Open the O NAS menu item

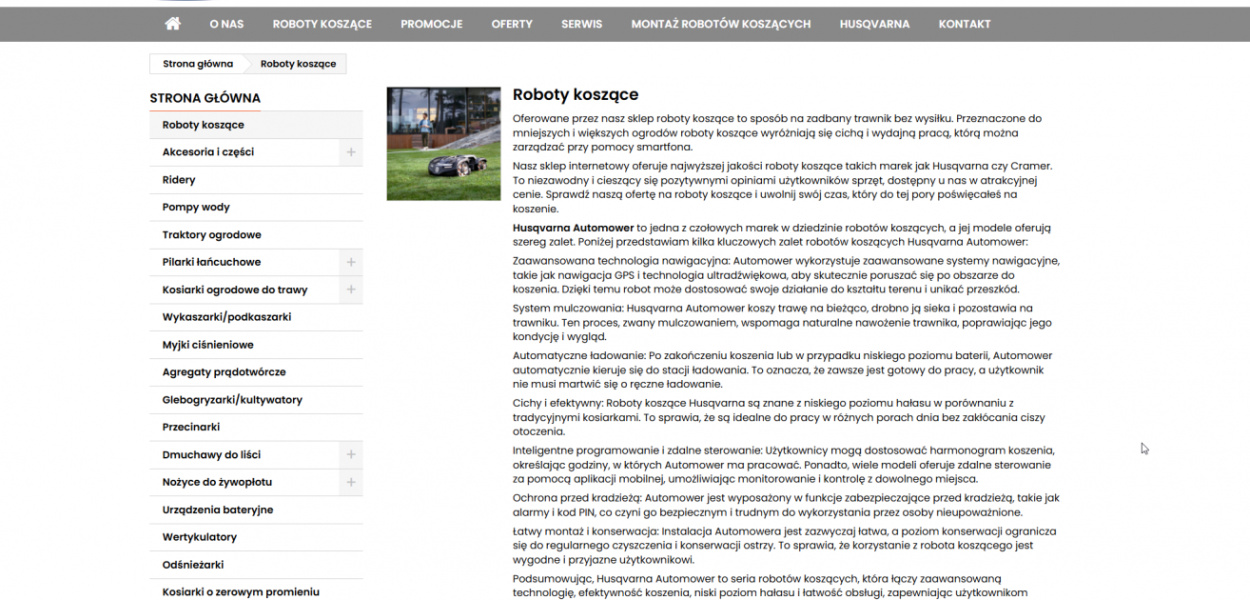[x=226, y=24]
